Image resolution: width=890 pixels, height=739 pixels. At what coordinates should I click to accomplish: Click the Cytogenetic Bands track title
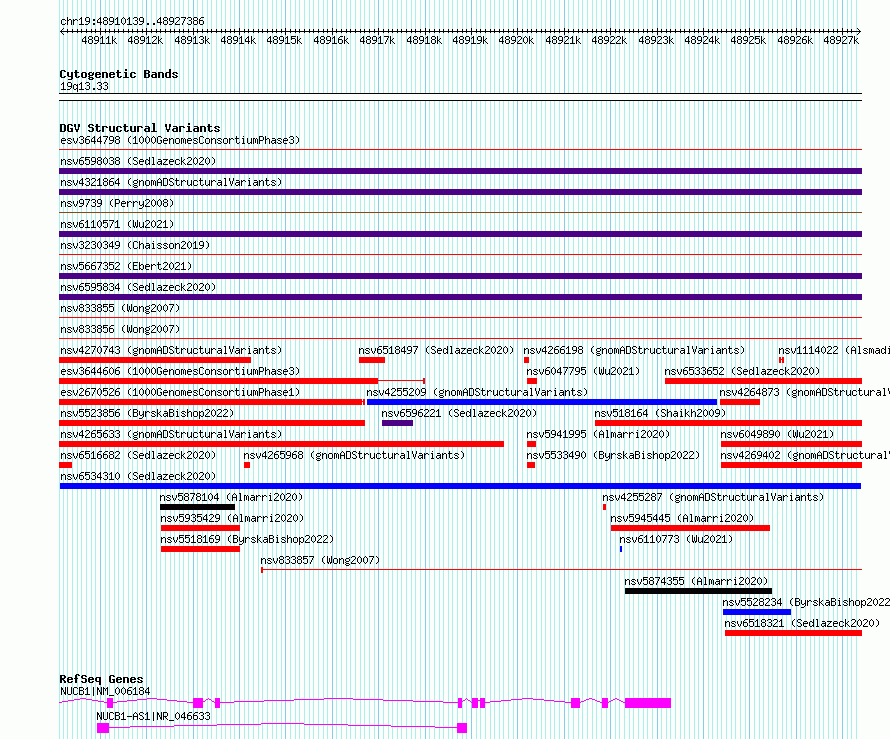coord(119,74)
